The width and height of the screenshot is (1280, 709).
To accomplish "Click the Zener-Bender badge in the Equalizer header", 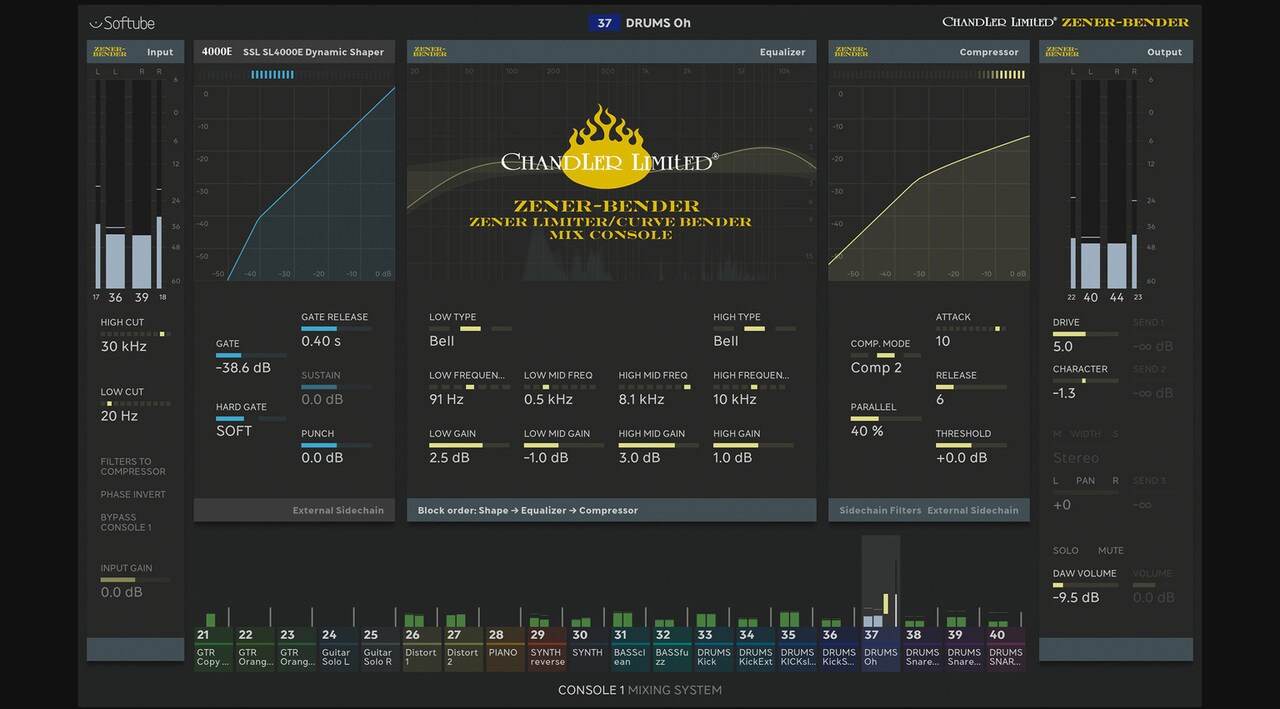I will [430, 51].
